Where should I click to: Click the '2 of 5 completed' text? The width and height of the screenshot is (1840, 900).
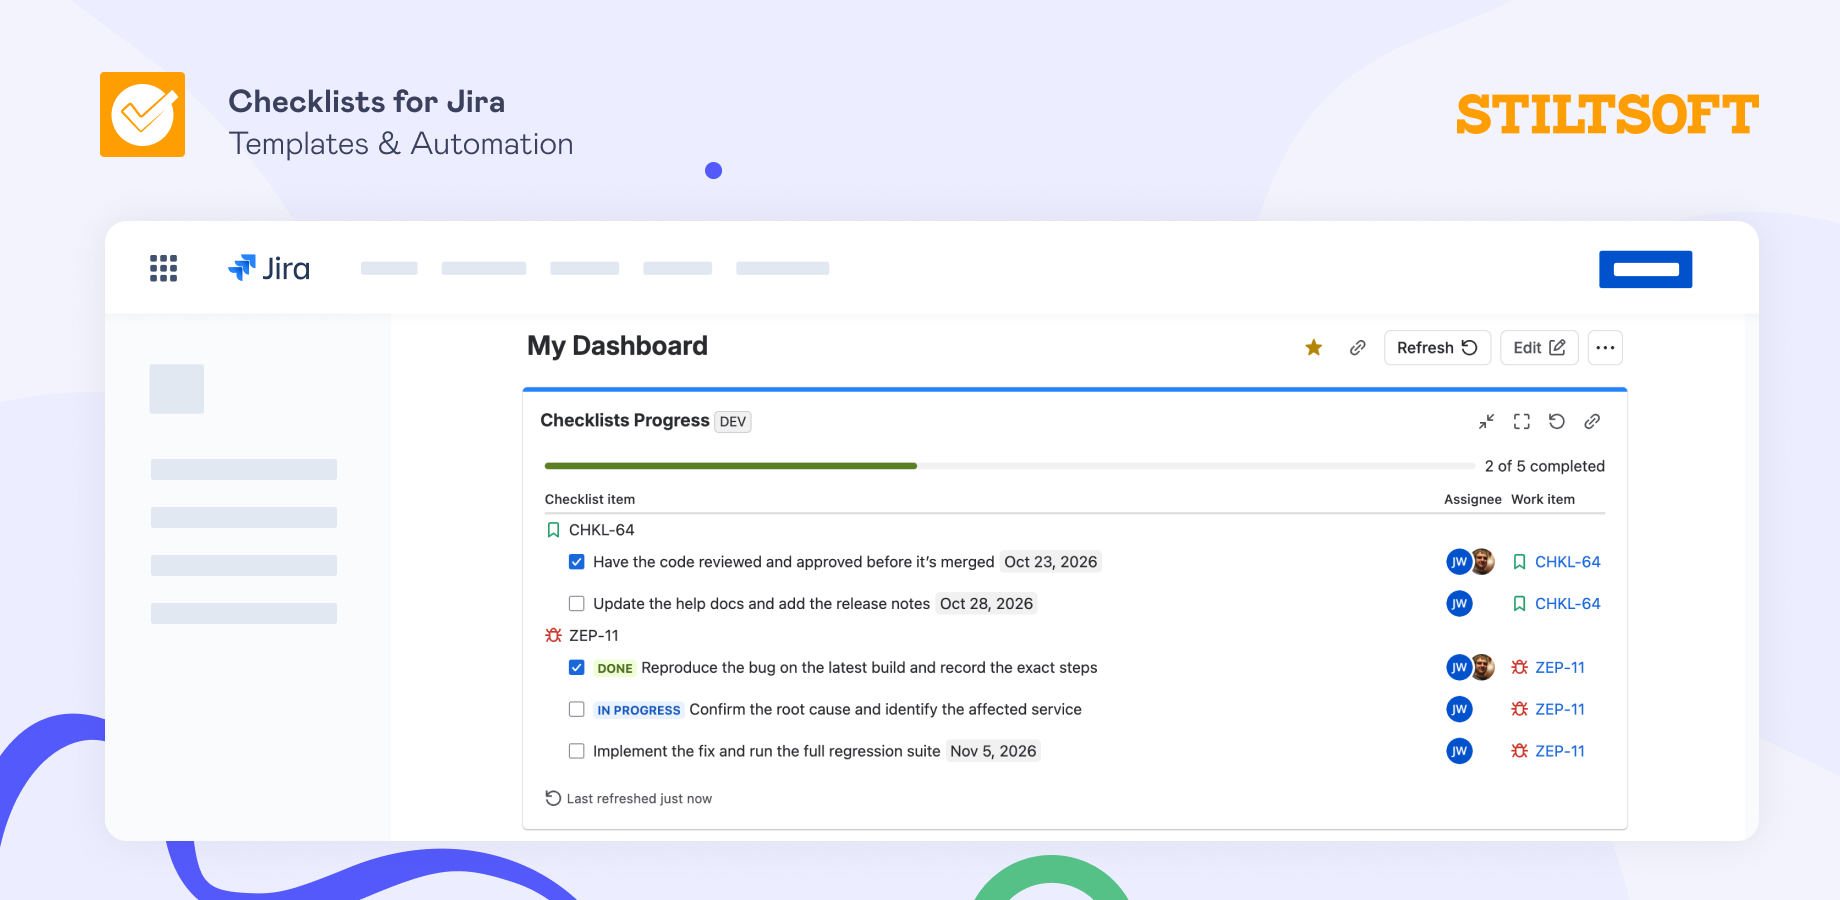(x=1544, y=466)
